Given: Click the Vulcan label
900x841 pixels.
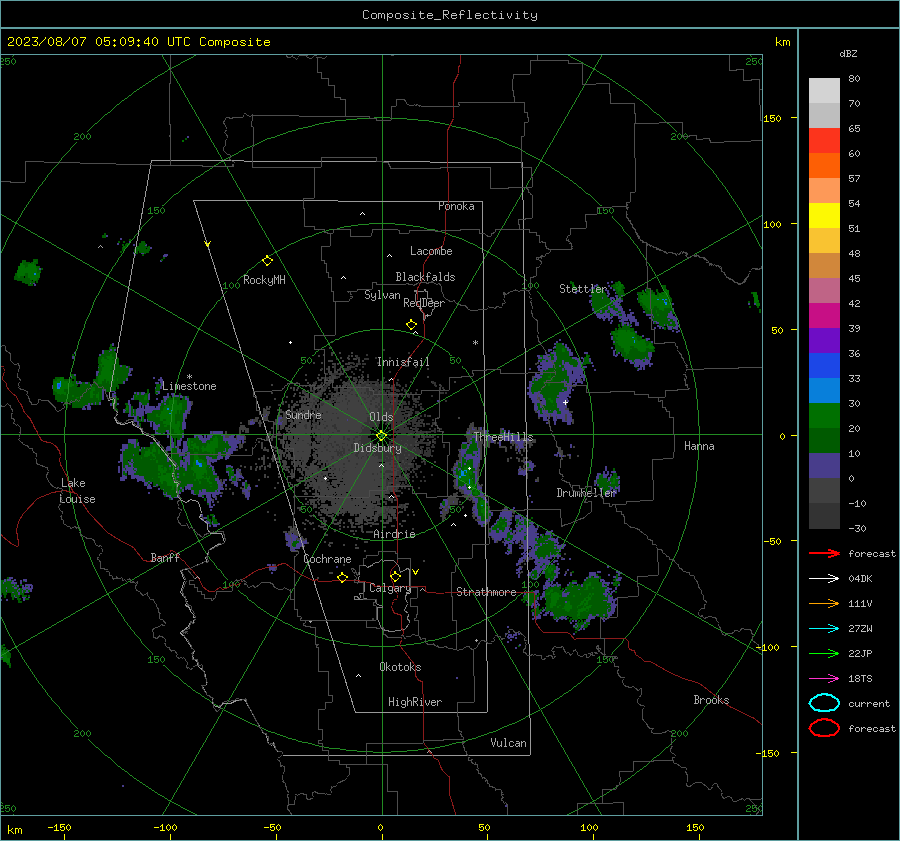Looking at the screenshot, I should click(509, 743).
